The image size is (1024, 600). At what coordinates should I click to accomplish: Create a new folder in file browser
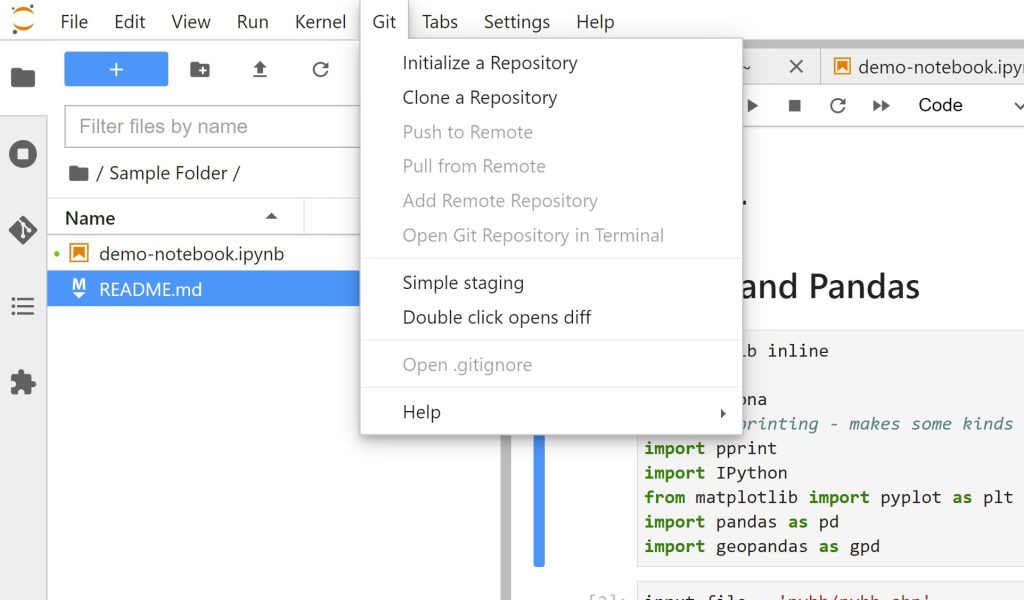tap(199, 70)
